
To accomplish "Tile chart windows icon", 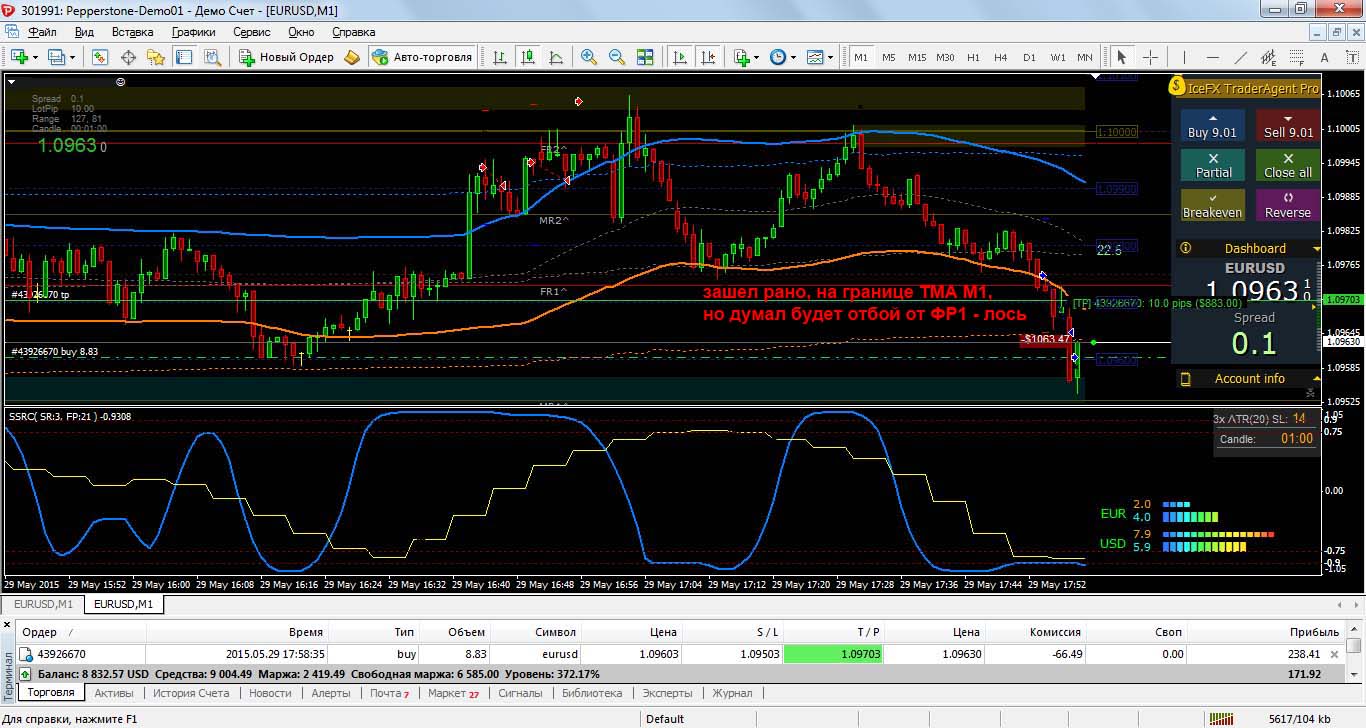I will (645, 57).
